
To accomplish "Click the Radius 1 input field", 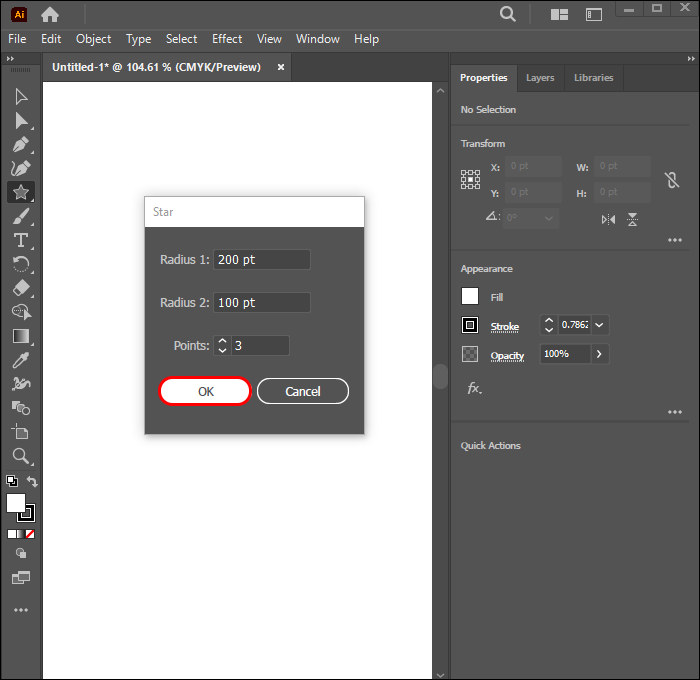I will pyautogui.click(x=261, y=260).
